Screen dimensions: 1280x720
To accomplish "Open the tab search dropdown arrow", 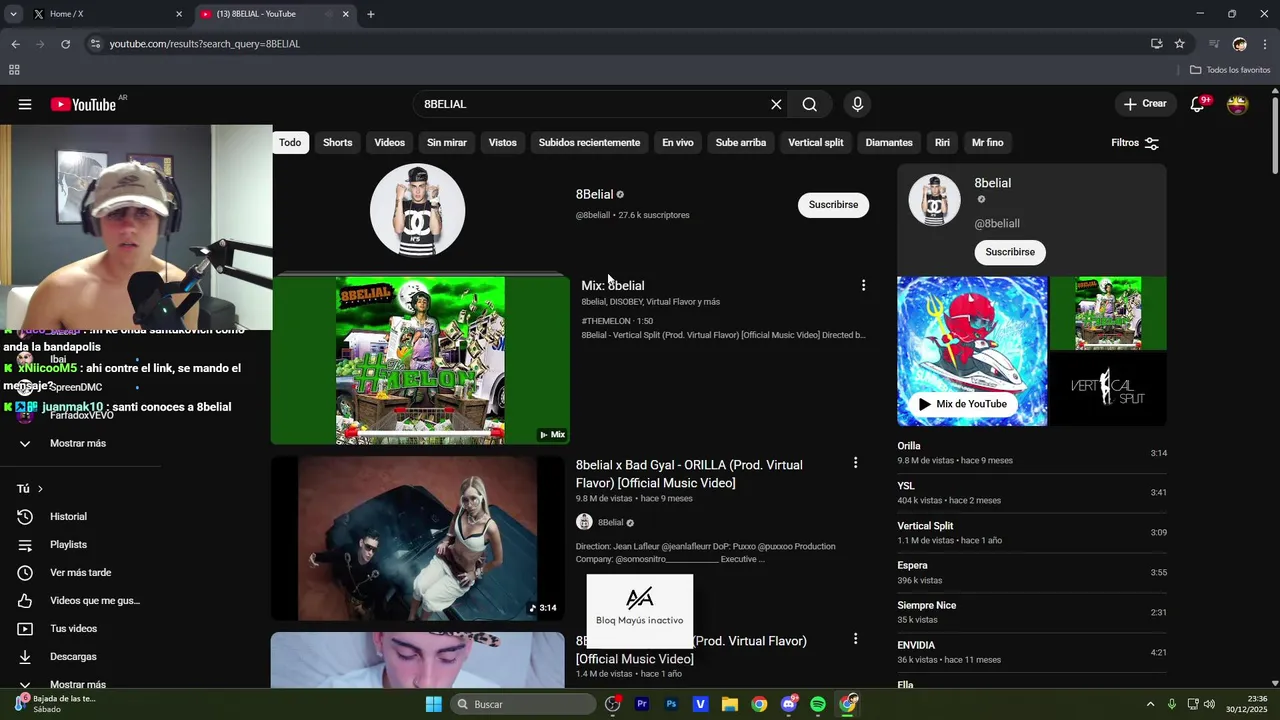I will pos(13,14).
